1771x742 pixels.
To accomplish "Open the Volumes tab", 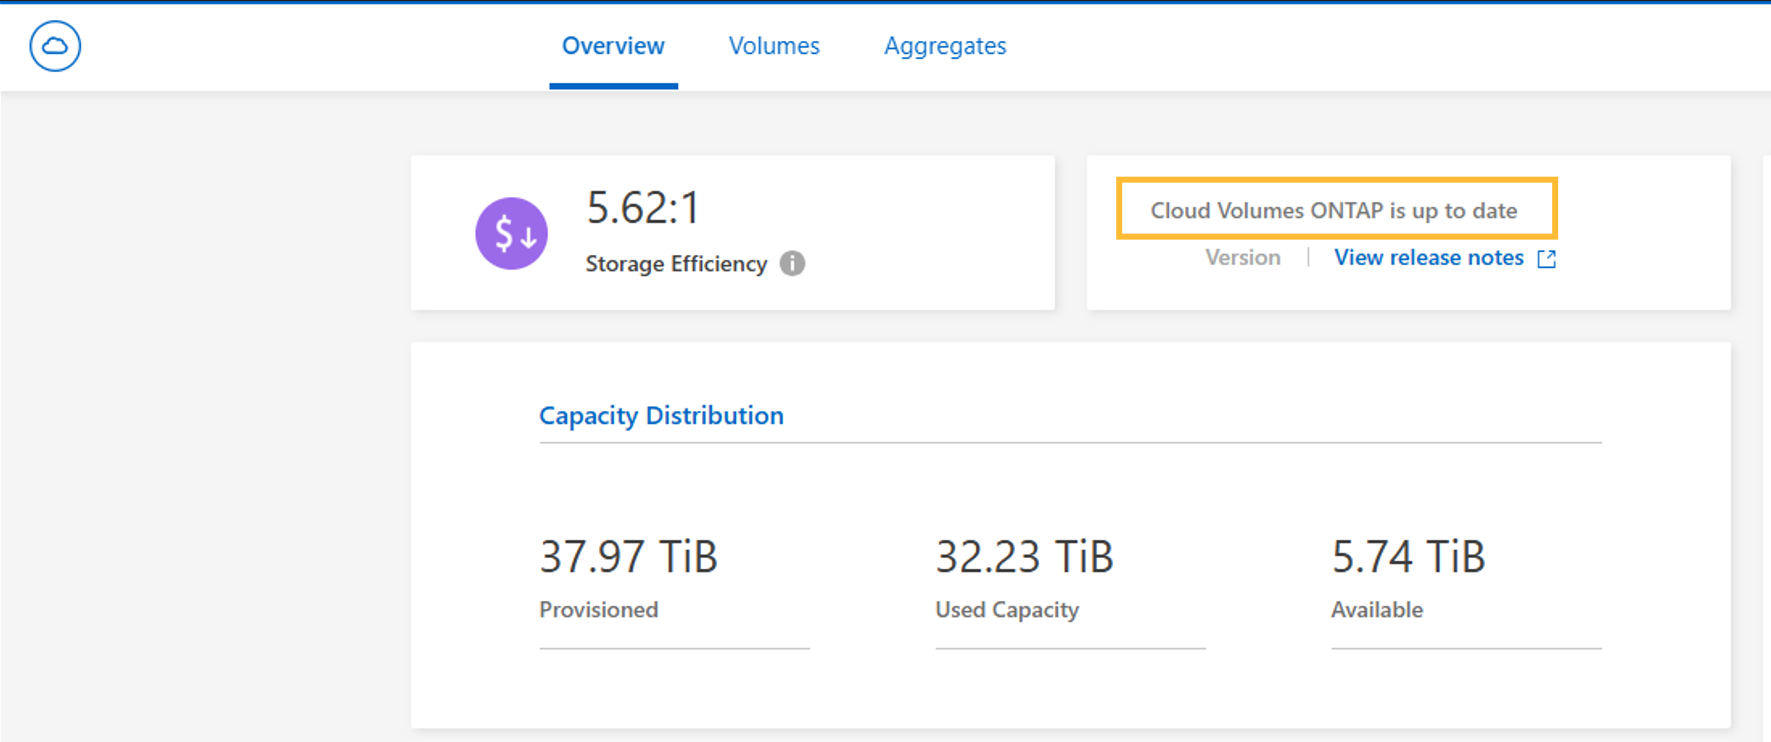I will click(x=774, y=46).
